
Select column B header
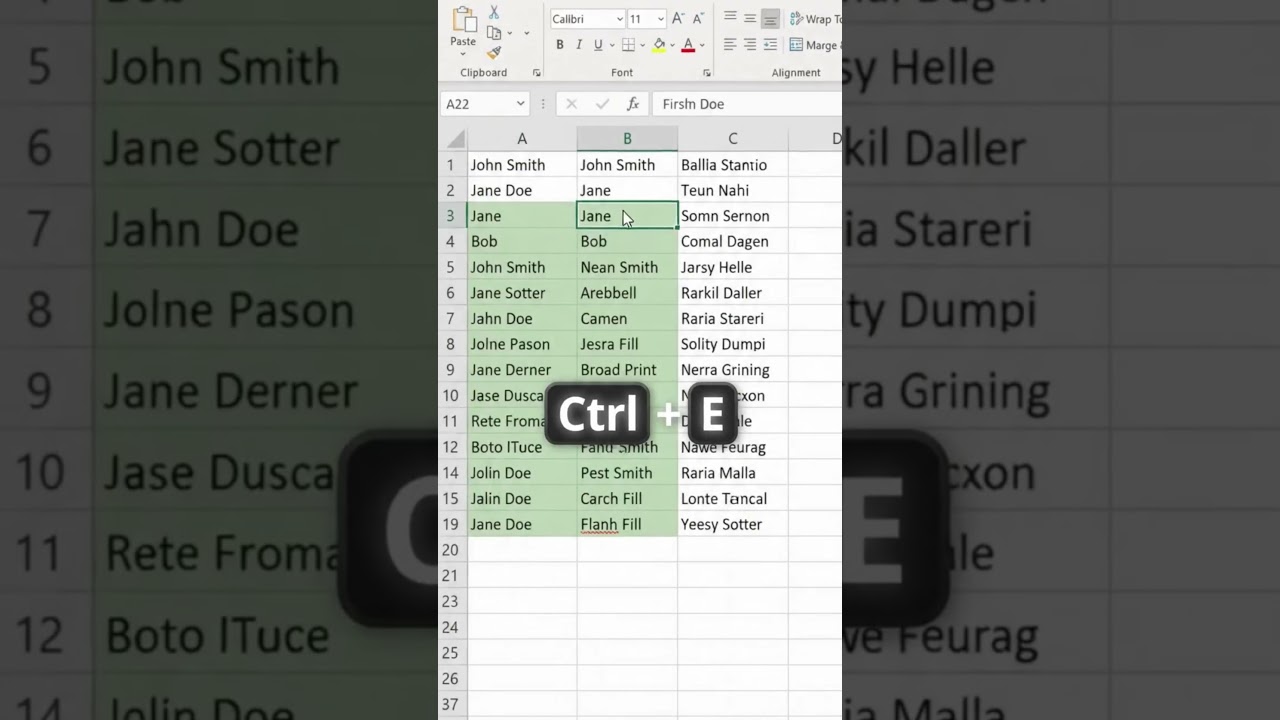click(x=627, y=139)
